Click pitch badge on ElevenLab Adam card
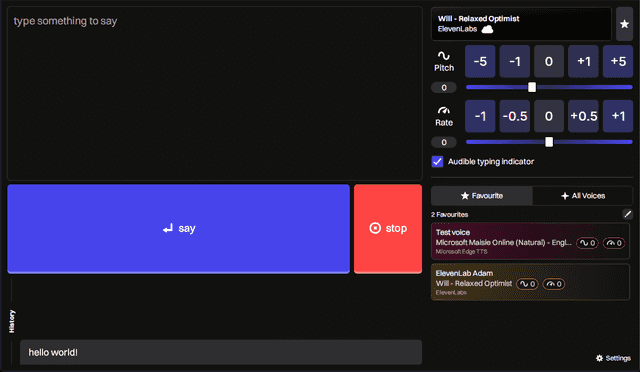The height and width of the screenshot is (372, 640). pyautogui.click(x=527, y=284)
